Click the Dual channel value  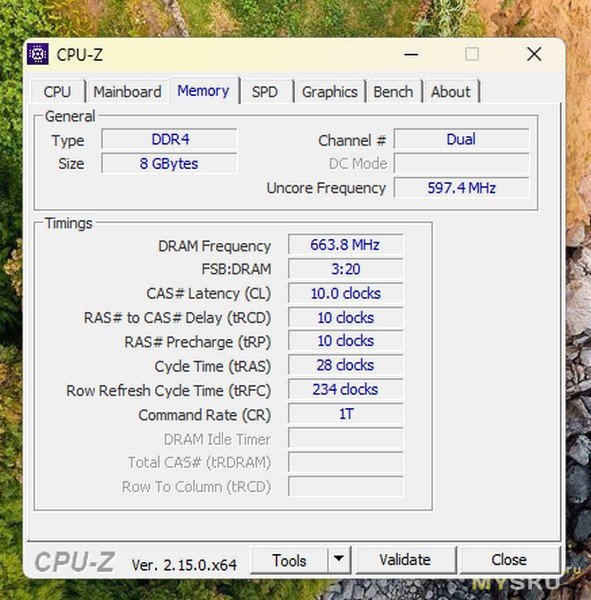click(462, 139)
